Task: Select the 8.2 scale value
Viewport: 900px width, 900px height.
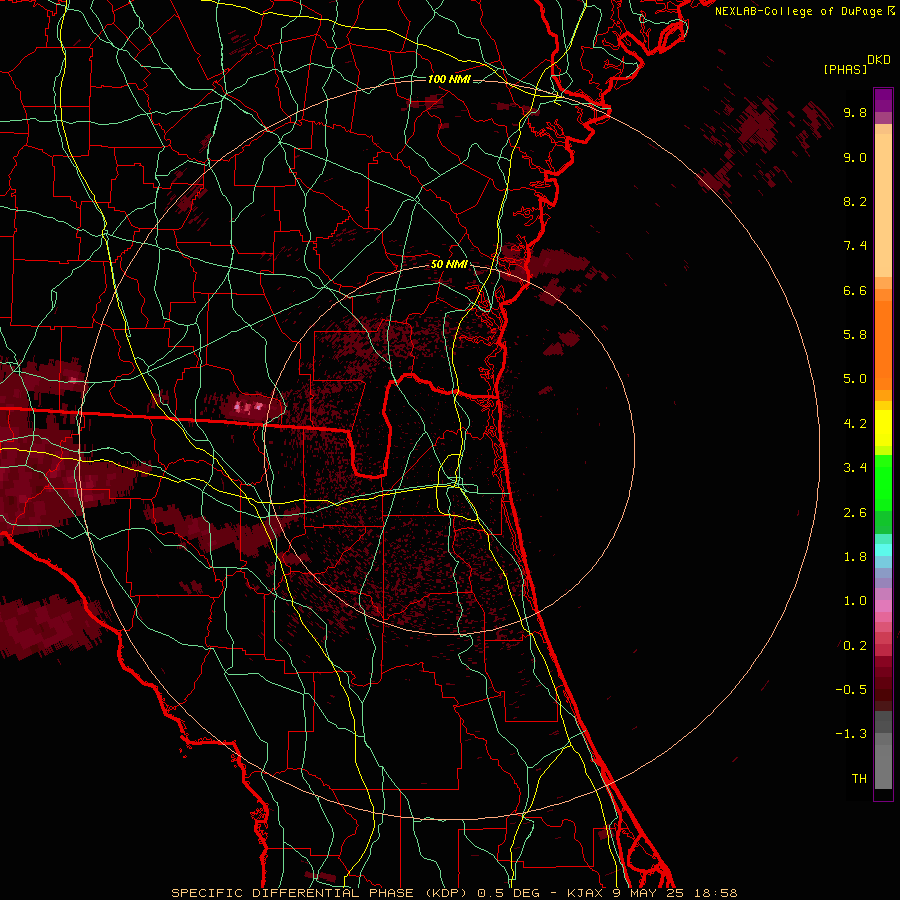Action: tap(855, 201)
